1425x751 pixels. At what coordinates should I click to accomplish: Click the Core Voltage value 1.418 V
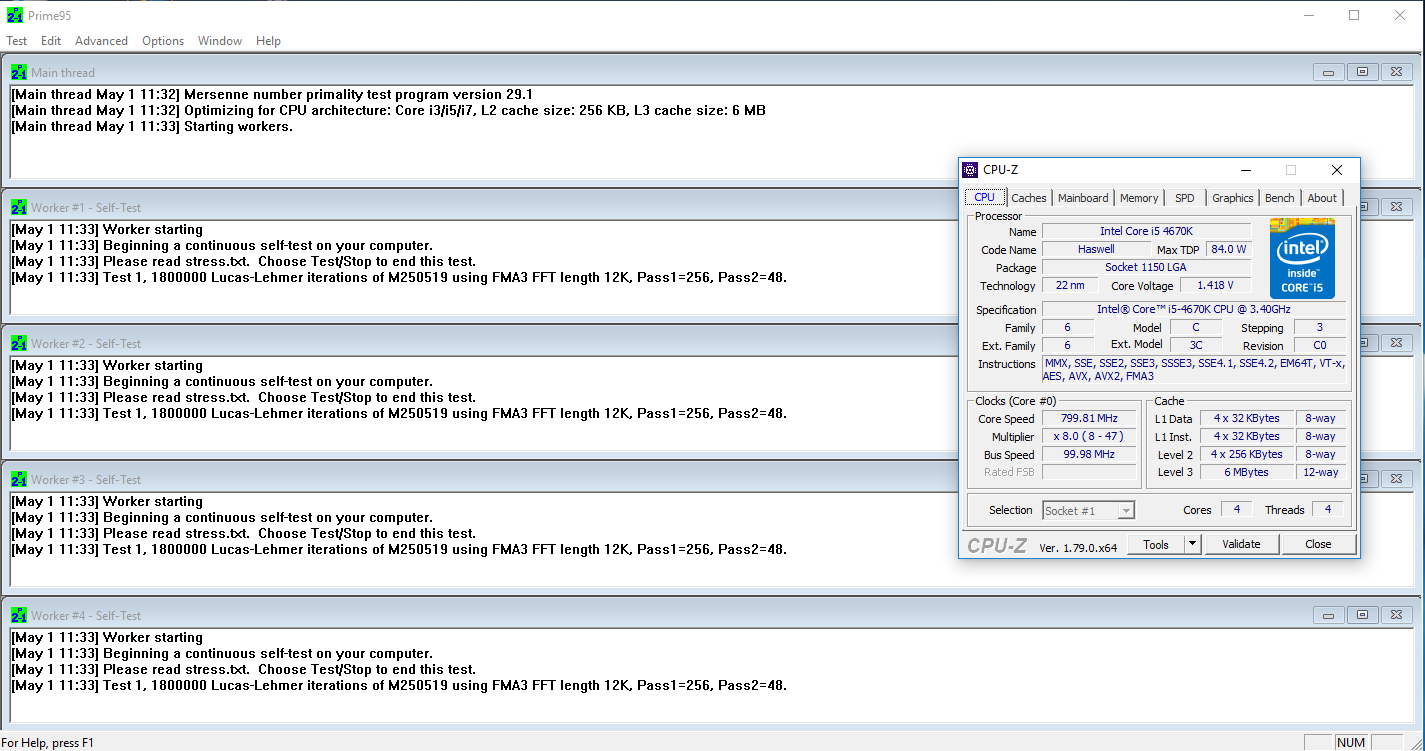coord(1215,285)
